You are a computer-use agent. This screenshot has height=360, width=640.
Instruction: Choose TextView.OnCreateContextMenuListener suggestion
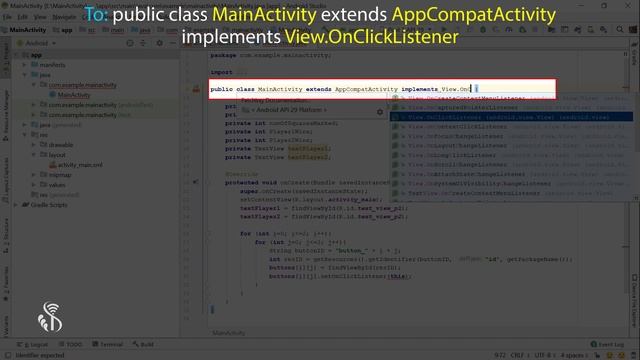511,193
